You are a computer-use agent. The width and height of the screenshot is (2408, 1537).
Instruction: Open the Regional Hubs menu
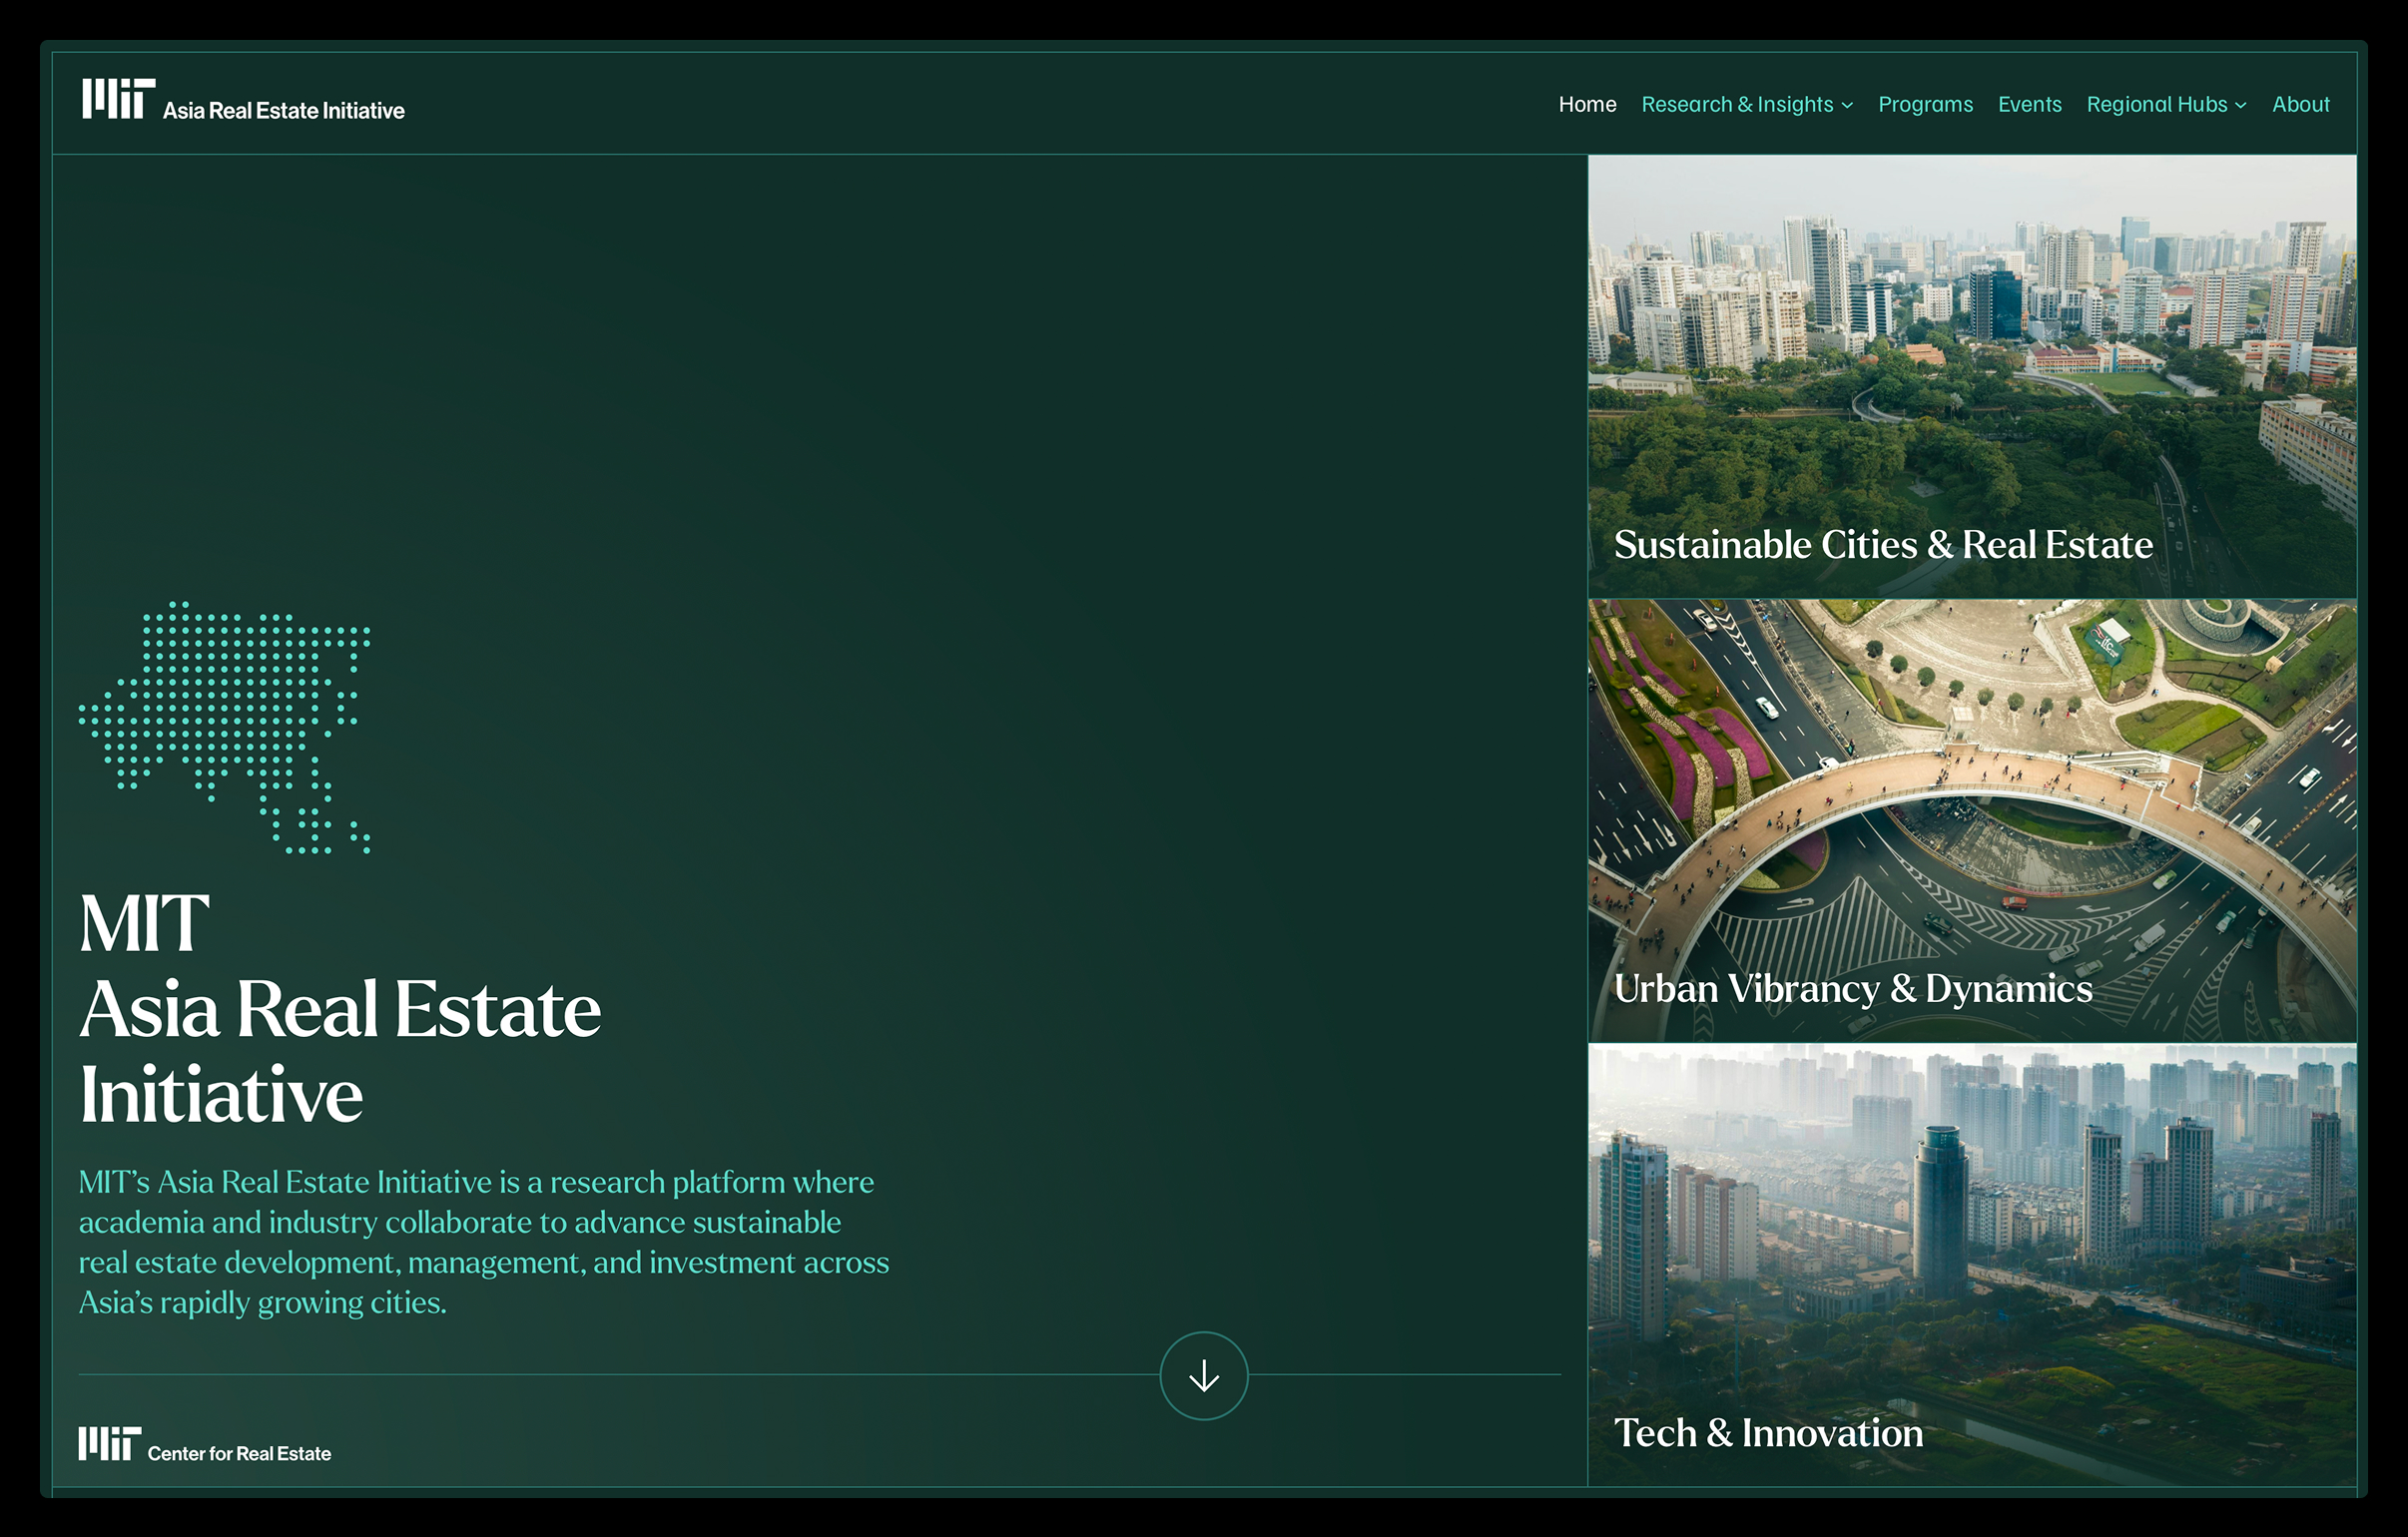pyautogui.click(x=2156, y=105)
